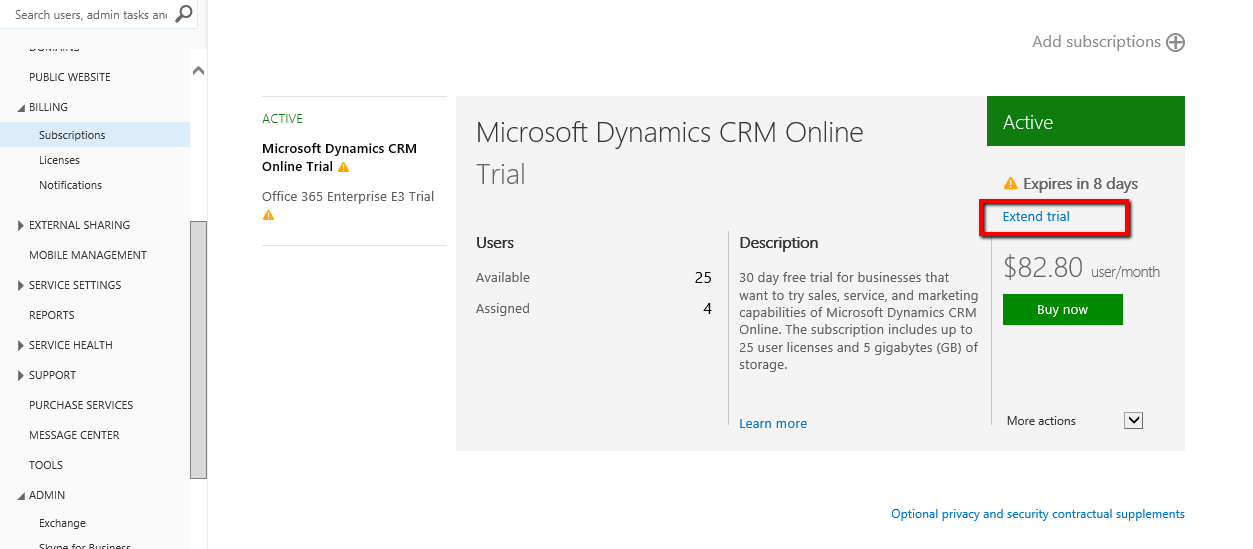This screenshot has height=549, width=1253.
Task: Expand the External Sharing section
Action: pyautogui.click(x=22, y=225)
